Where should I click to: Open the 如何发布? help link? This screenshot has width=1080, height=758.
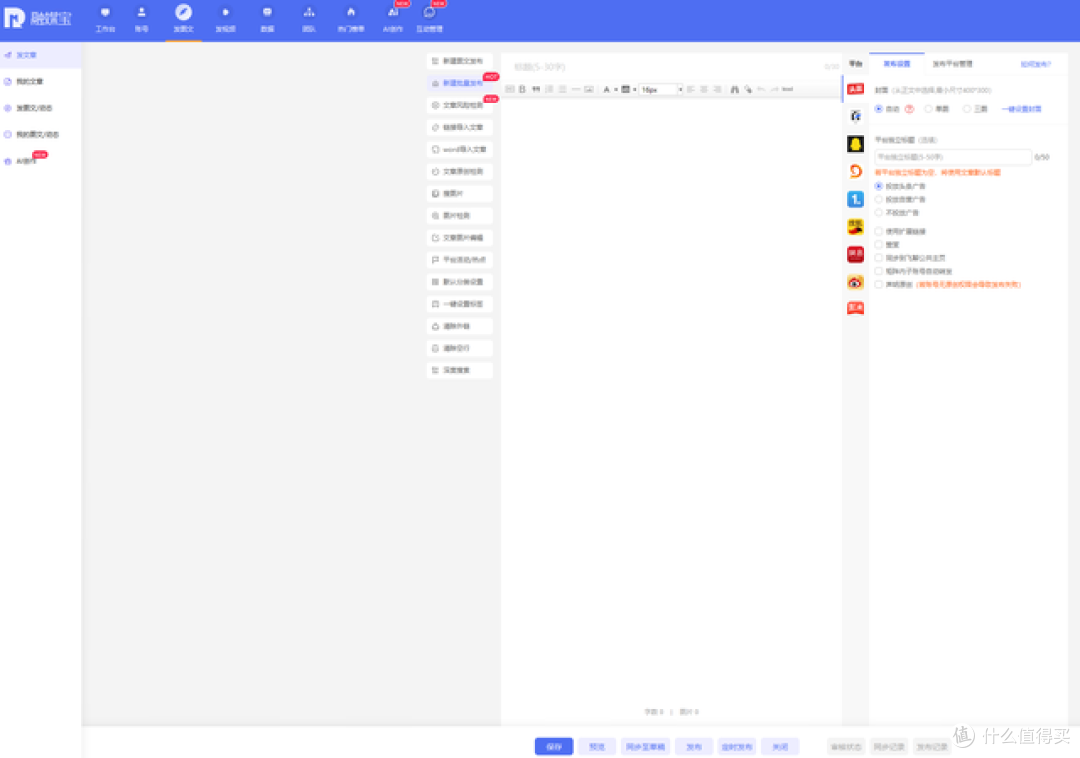[x=1035, y=64]
